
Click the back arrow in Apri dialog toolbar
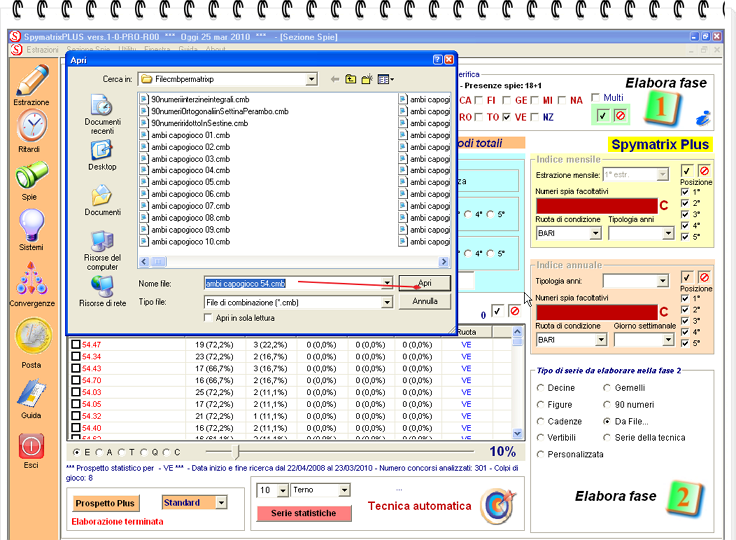pos(335,79)
